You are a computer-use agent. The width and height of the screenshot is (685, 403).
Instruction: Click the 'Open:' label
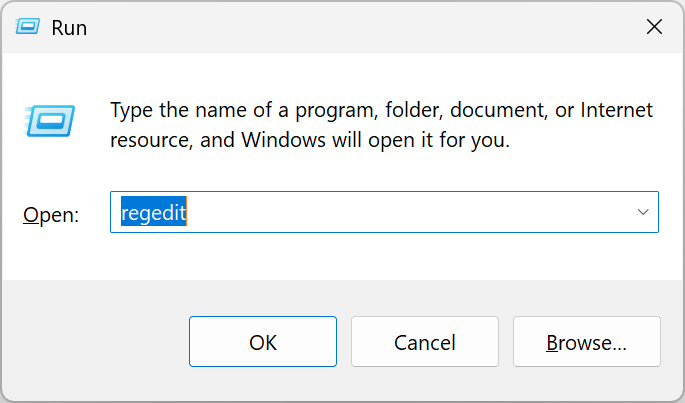tap(50, 214)
